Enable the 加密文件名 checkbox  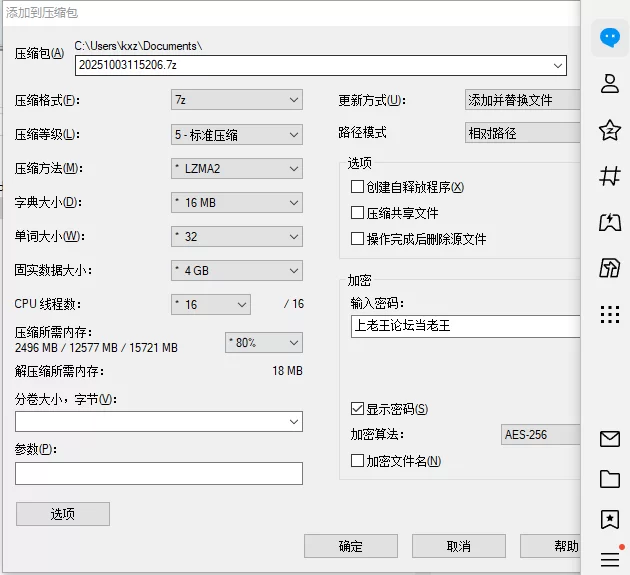tap(357, 461)
